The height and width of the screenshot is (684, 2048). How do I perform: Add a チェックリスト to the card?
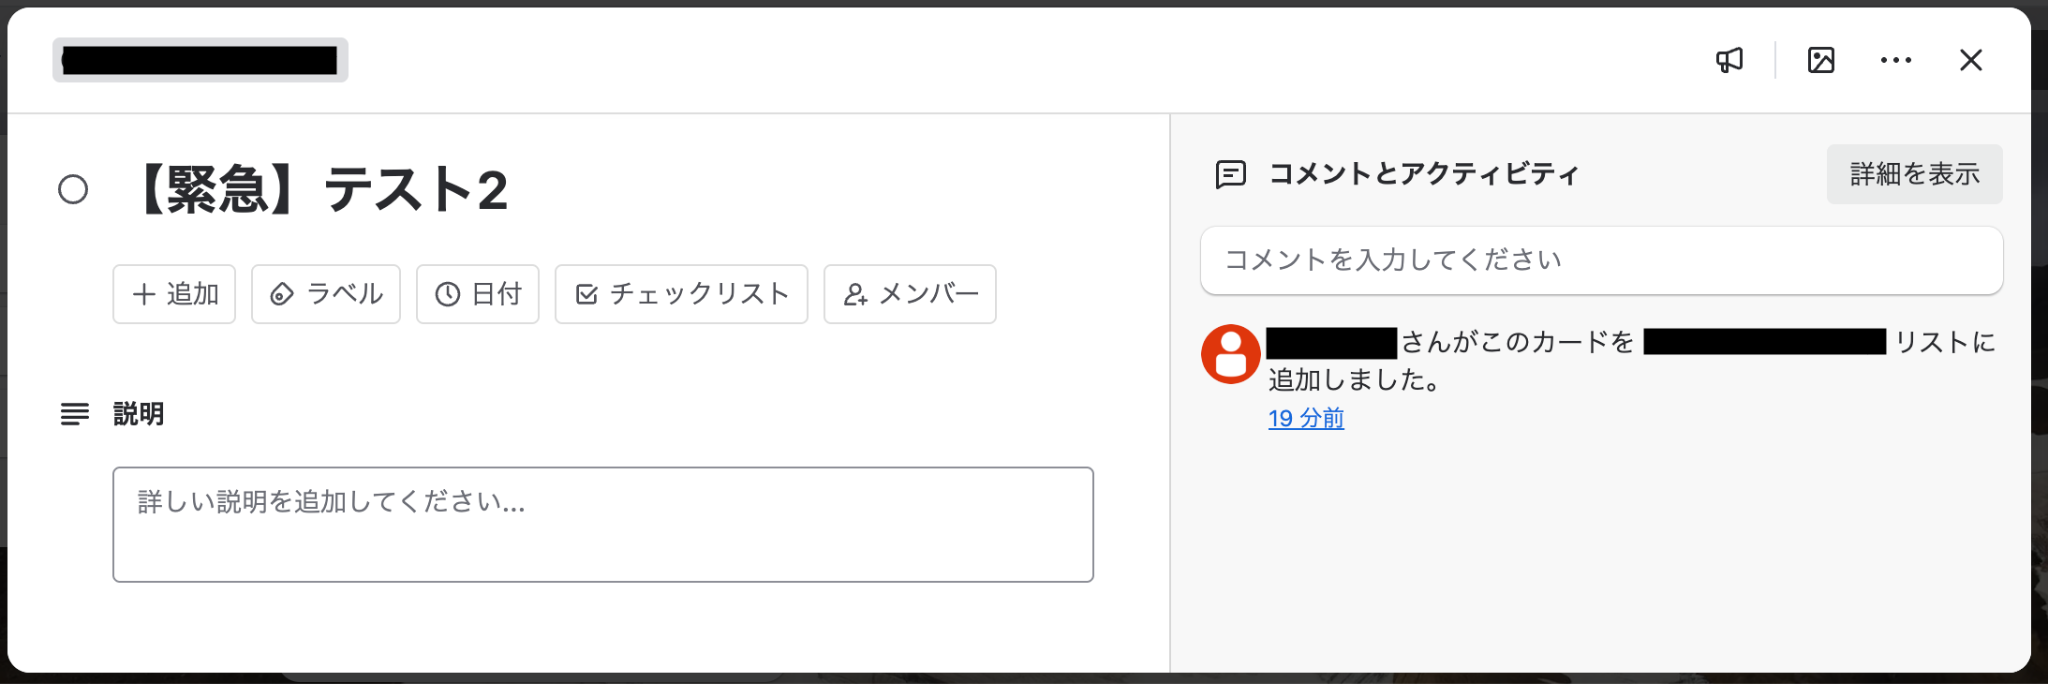pos(681,294)
